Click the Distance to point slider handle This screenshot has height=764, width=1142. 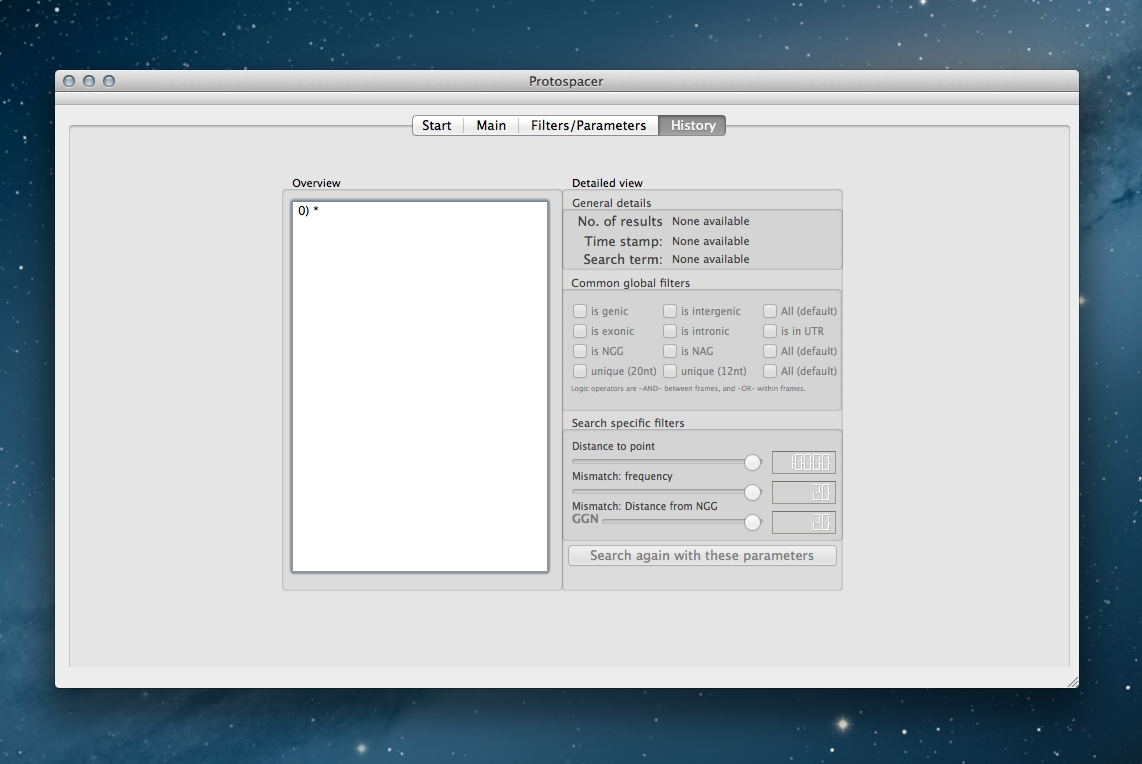point(753,462)
